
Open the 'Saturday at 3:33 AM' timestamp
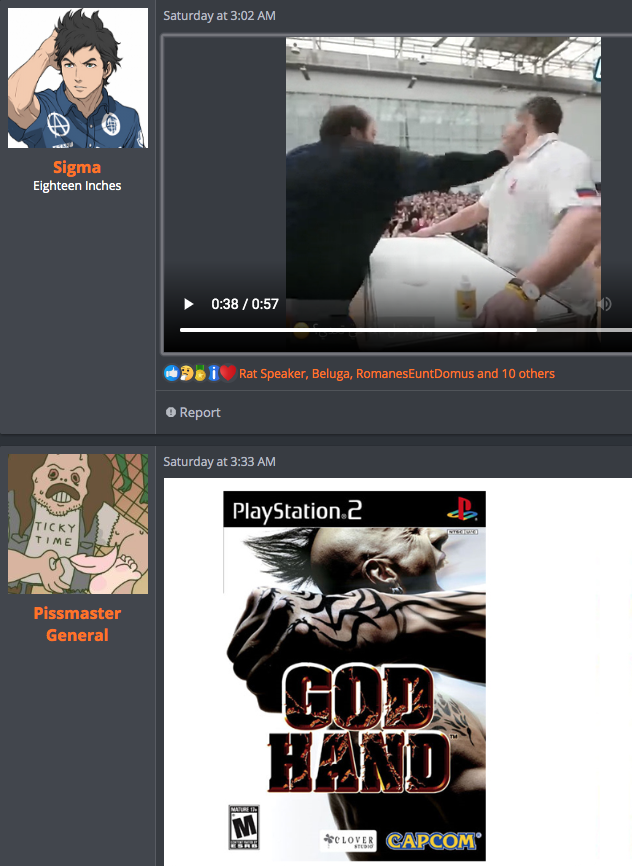pyautogui.click(x=219, y=461)
